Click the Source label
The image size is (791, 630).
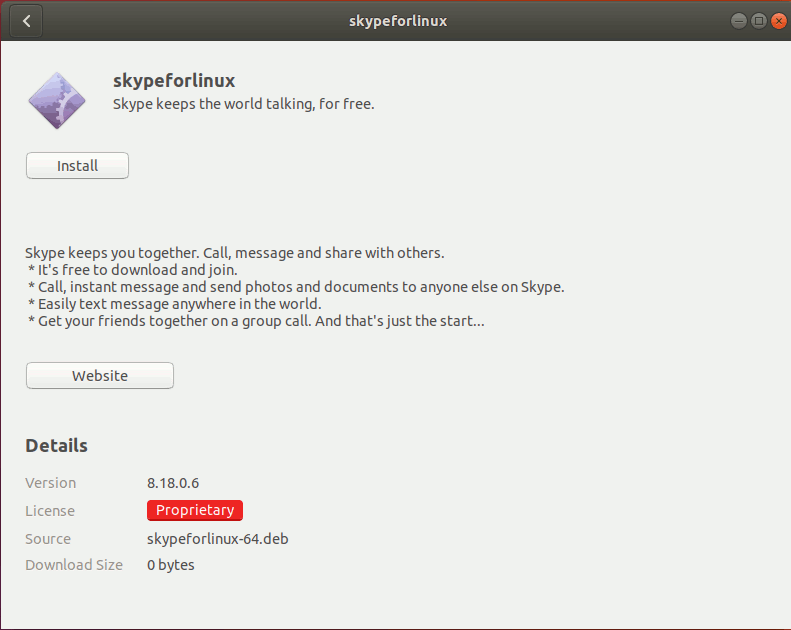point(48,539)
